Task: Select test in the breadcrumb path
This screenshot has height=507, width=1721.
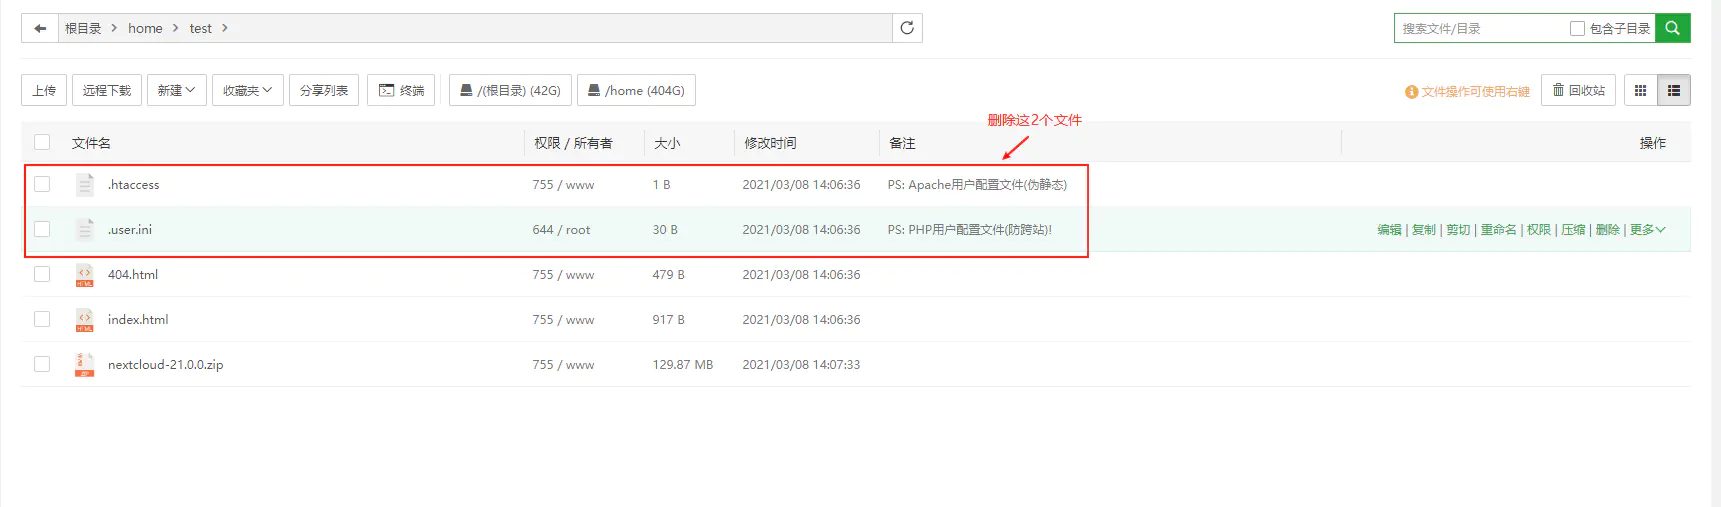Action: coord(200,28)
